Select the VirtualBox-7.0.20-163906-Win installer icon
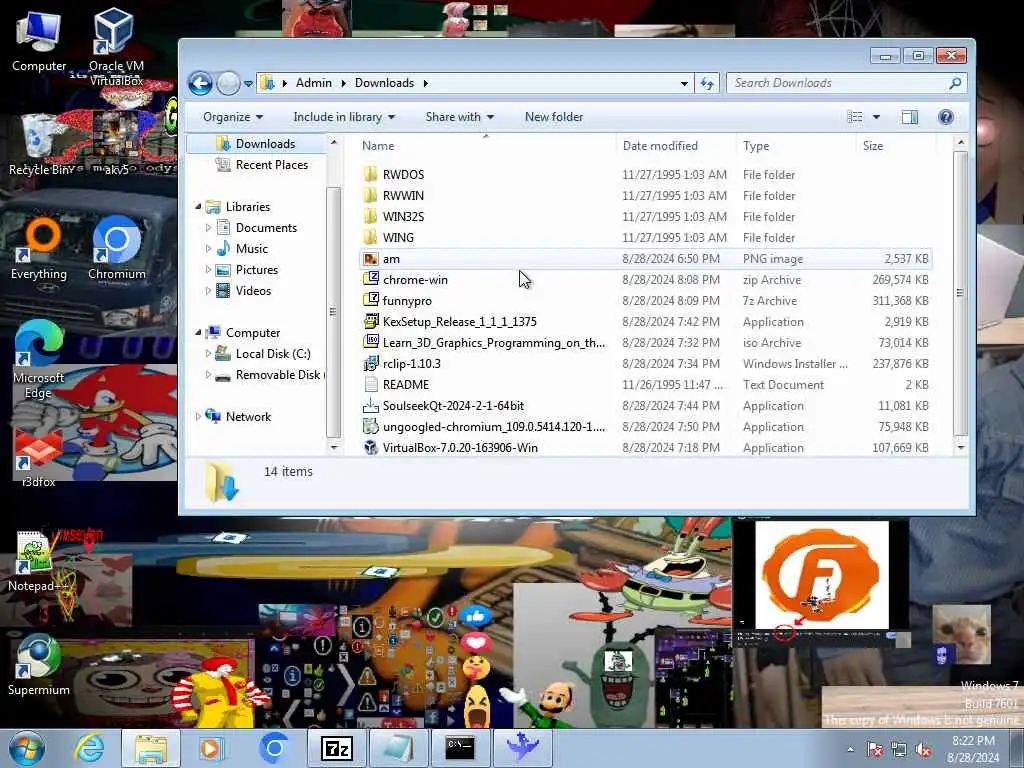Screen dimensions: 1024x768 (x=370, y=447)
